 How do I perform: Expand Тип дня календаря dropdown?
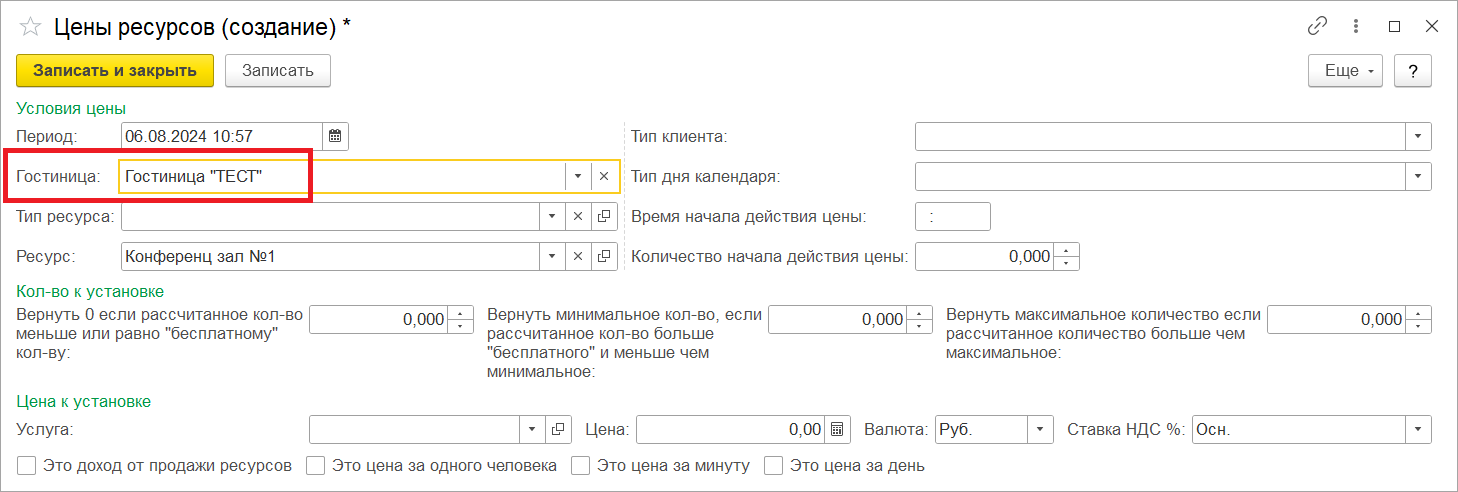pos(1419,176)
